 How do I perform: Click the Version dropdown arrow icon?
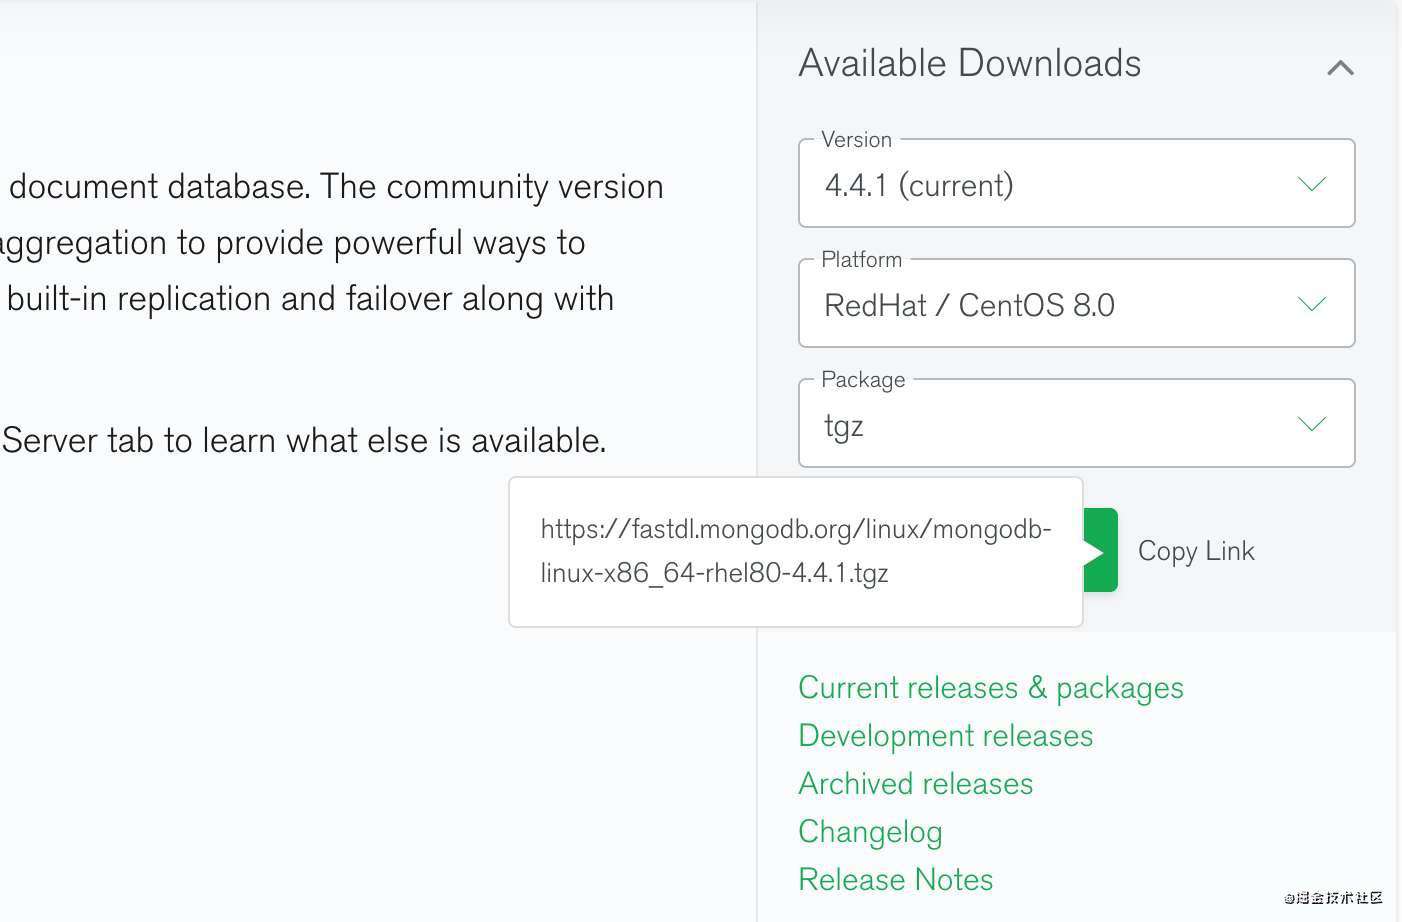[x=1311, y=184]
